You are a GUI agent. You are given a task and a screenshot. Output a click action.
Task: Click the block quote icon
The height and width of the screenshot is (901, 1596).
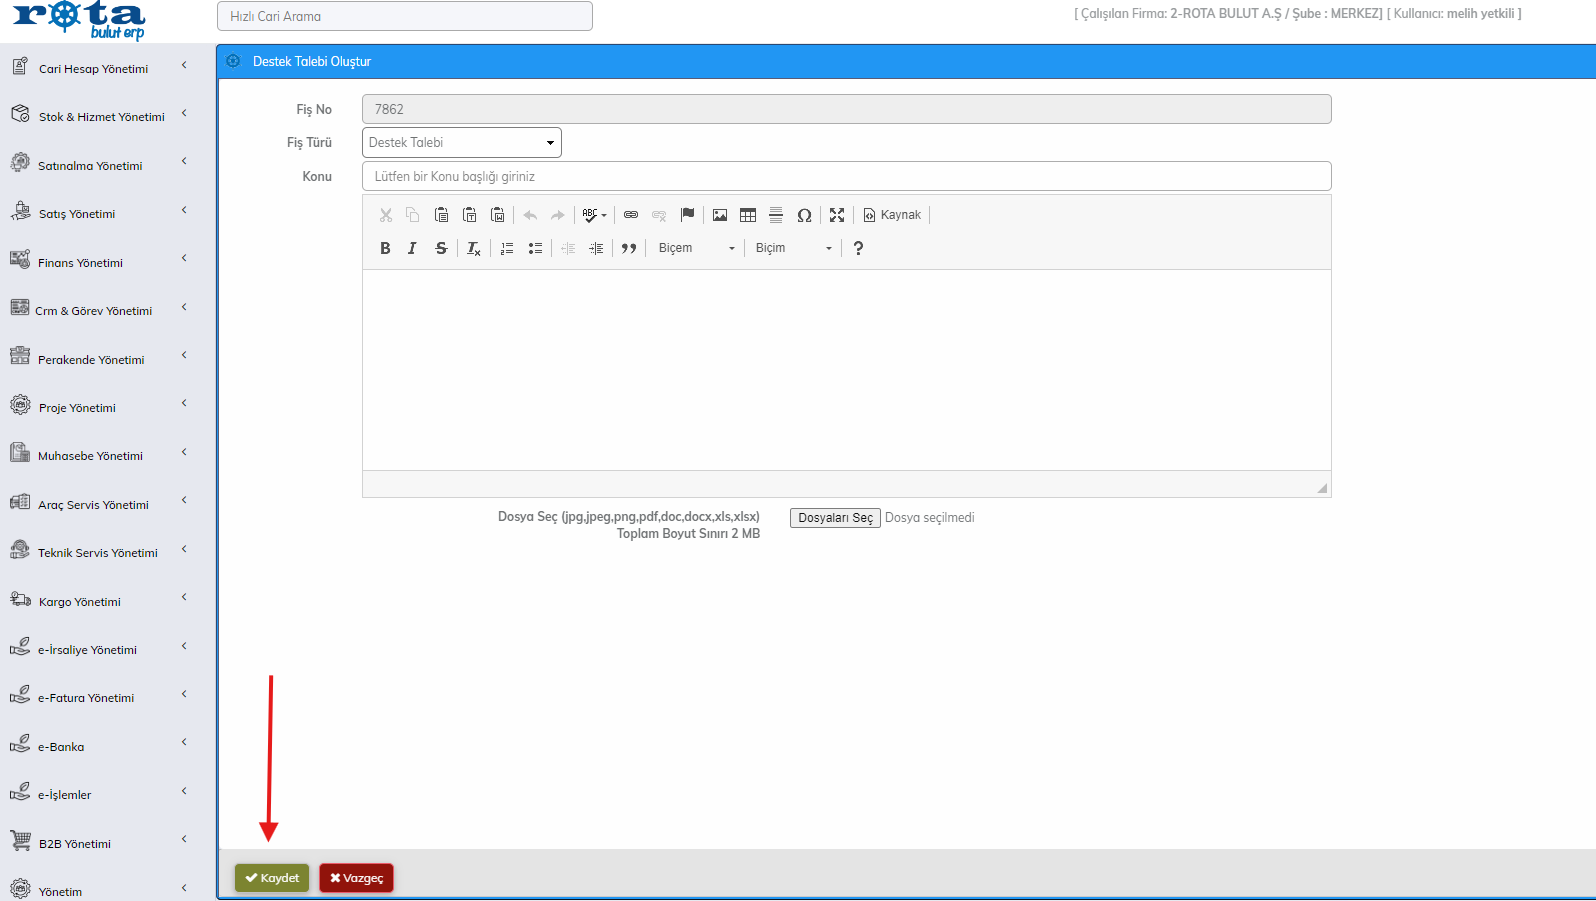tap(629, 248)
